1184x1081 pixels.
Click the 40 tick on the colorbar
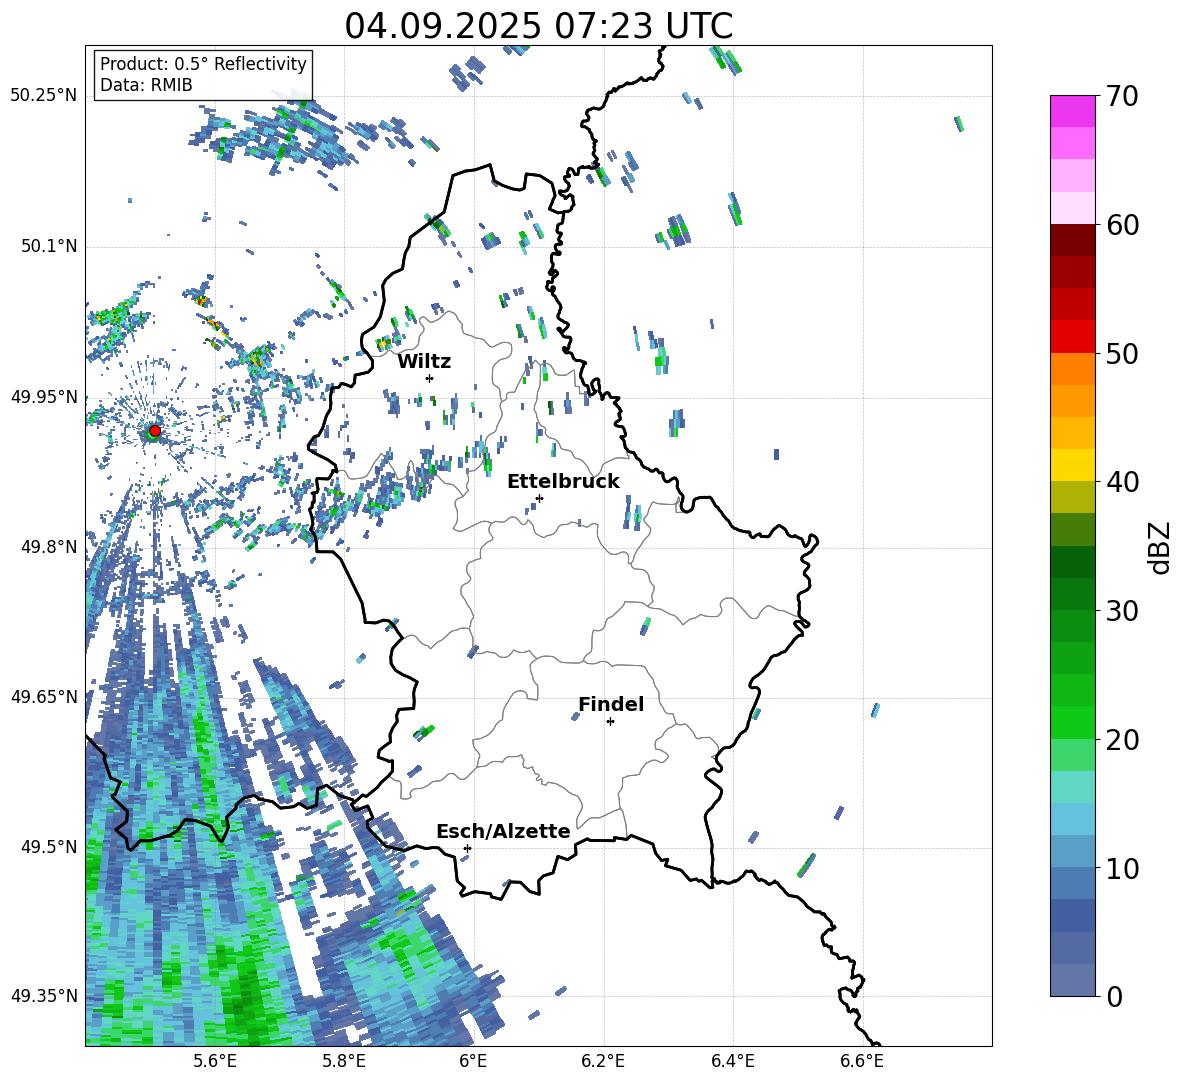(x=1122, y=482)
